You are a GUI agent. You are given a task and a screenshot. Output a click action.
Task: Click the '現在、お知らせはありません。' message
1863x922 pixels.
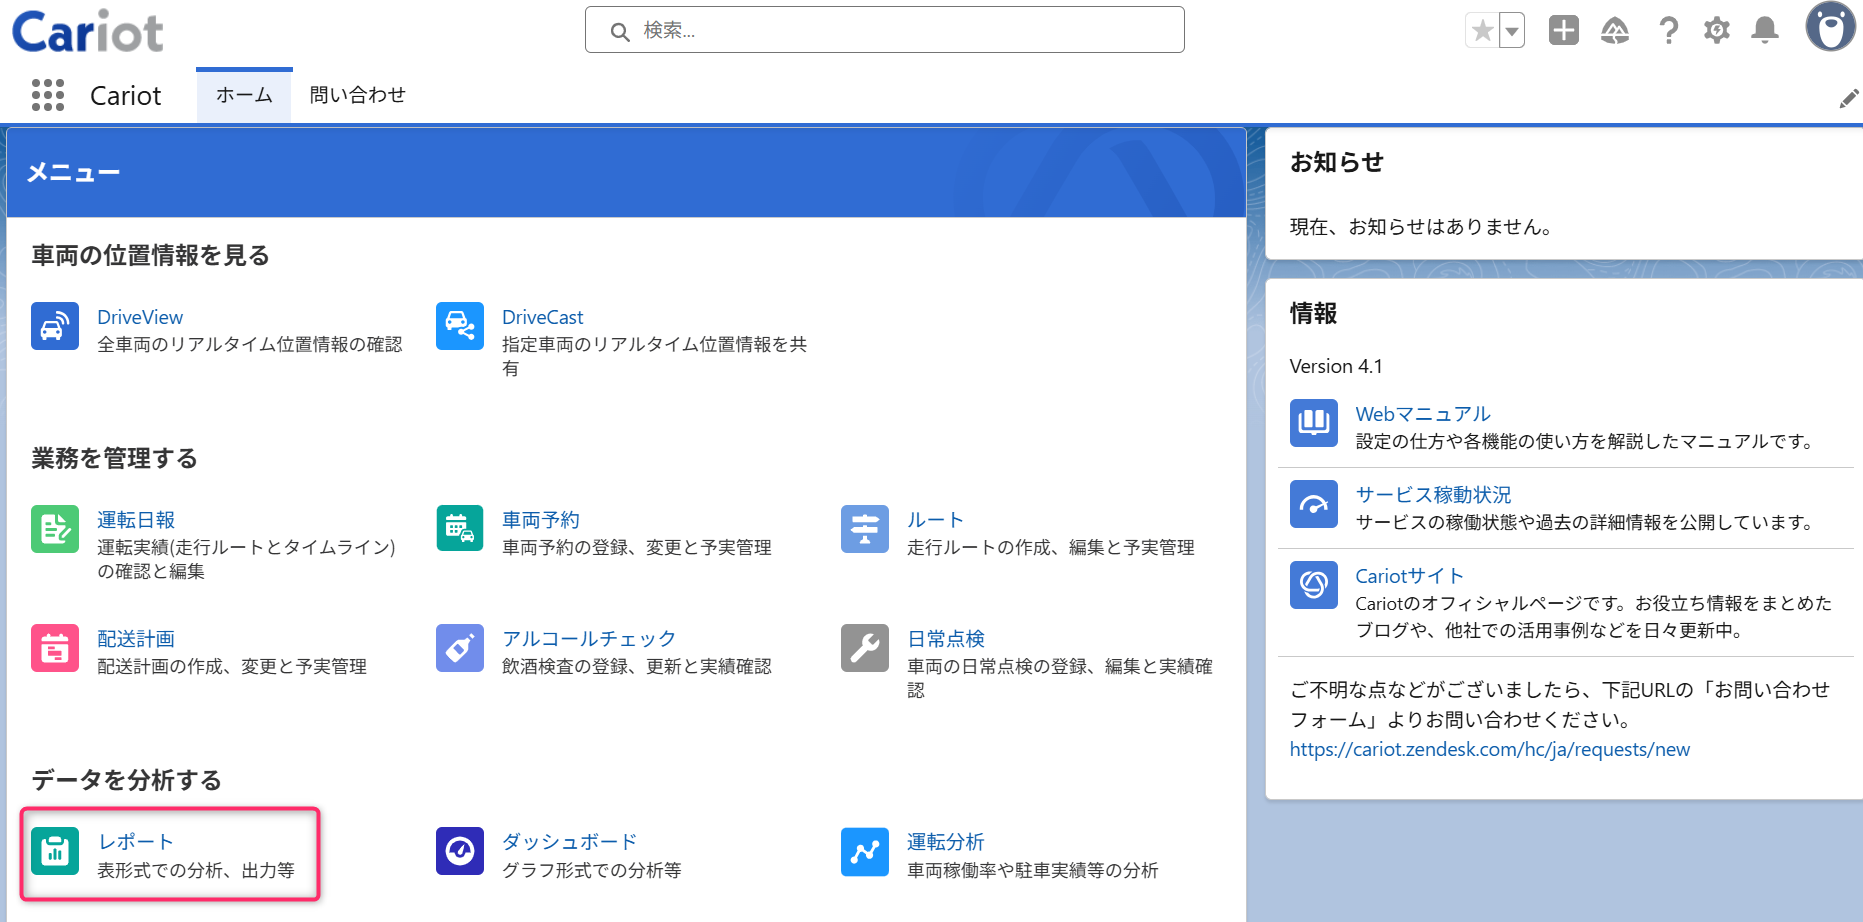point(1421,227)
